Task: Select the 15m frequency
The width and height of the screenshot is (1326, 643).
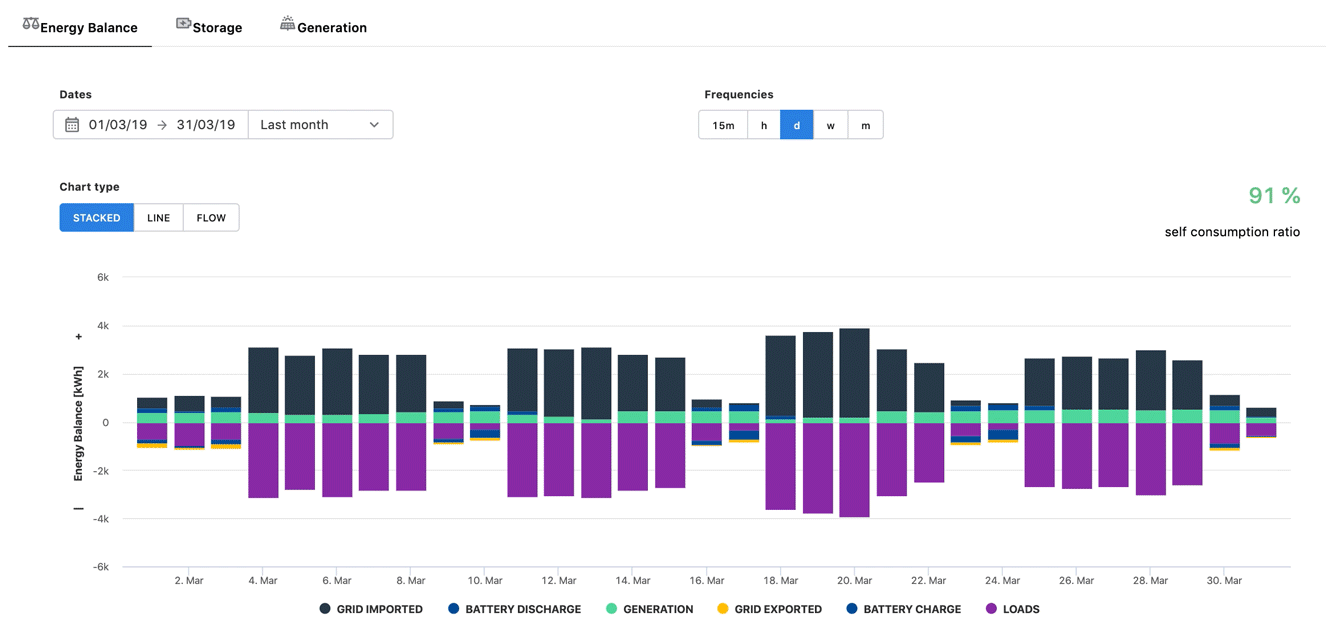Action: [x=723, y=125]
